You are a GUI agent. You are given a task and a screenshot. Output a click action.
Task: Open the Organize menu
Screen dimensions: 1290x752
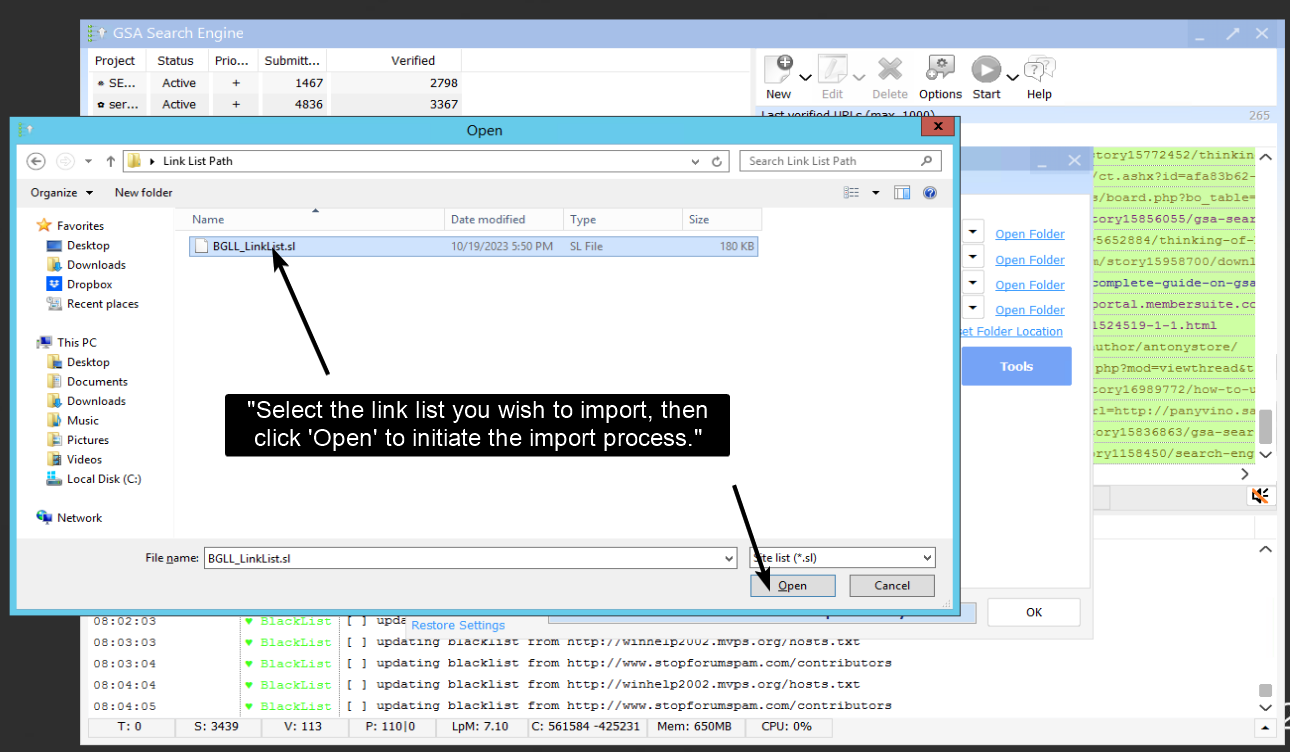coord(61,192)
